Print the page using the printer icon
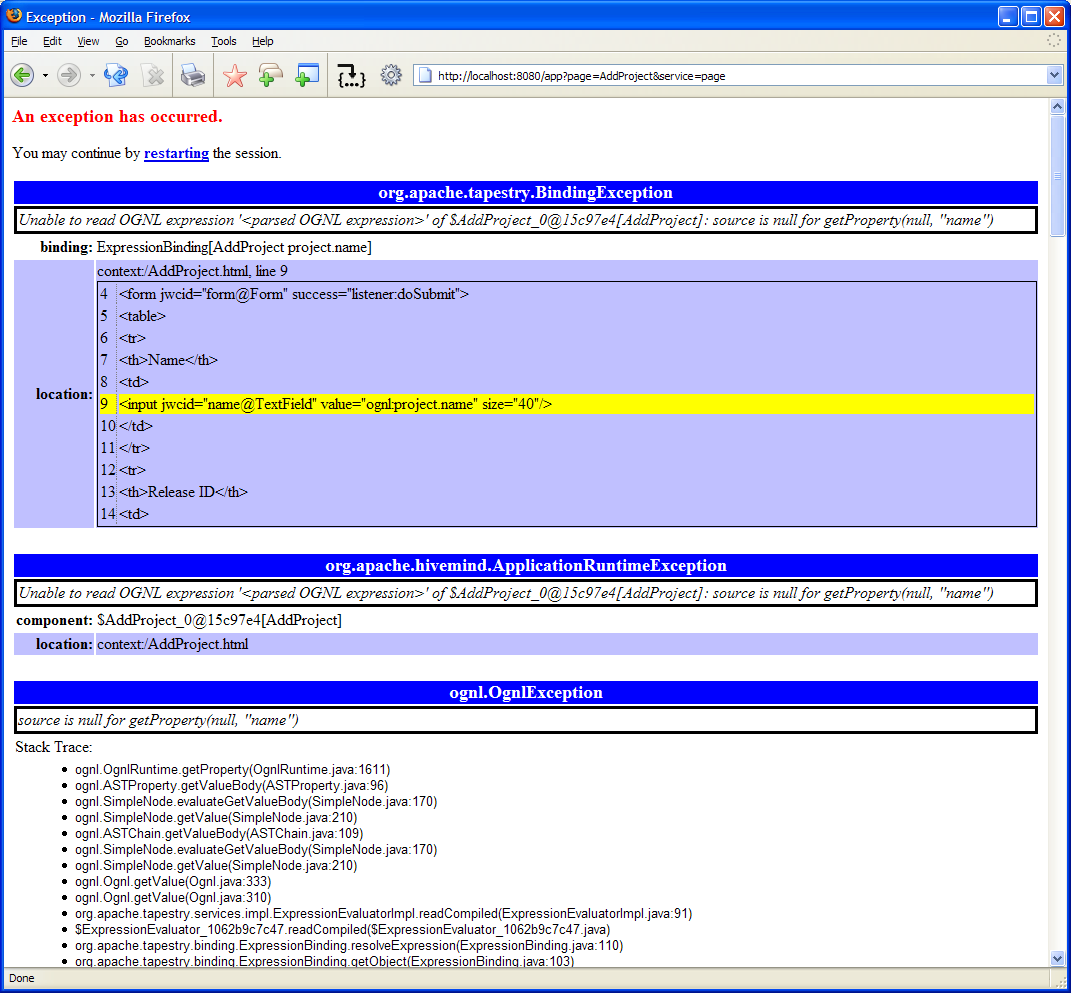Image resolution: width=1071 pixels, height=993 pixels. 192,75
